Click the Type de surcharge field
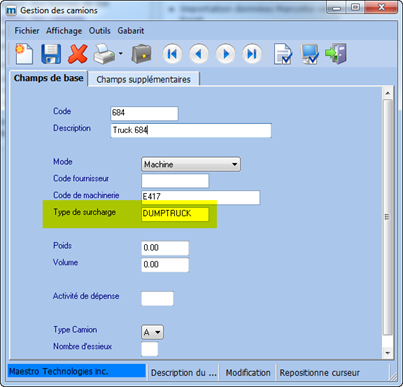 175,214
